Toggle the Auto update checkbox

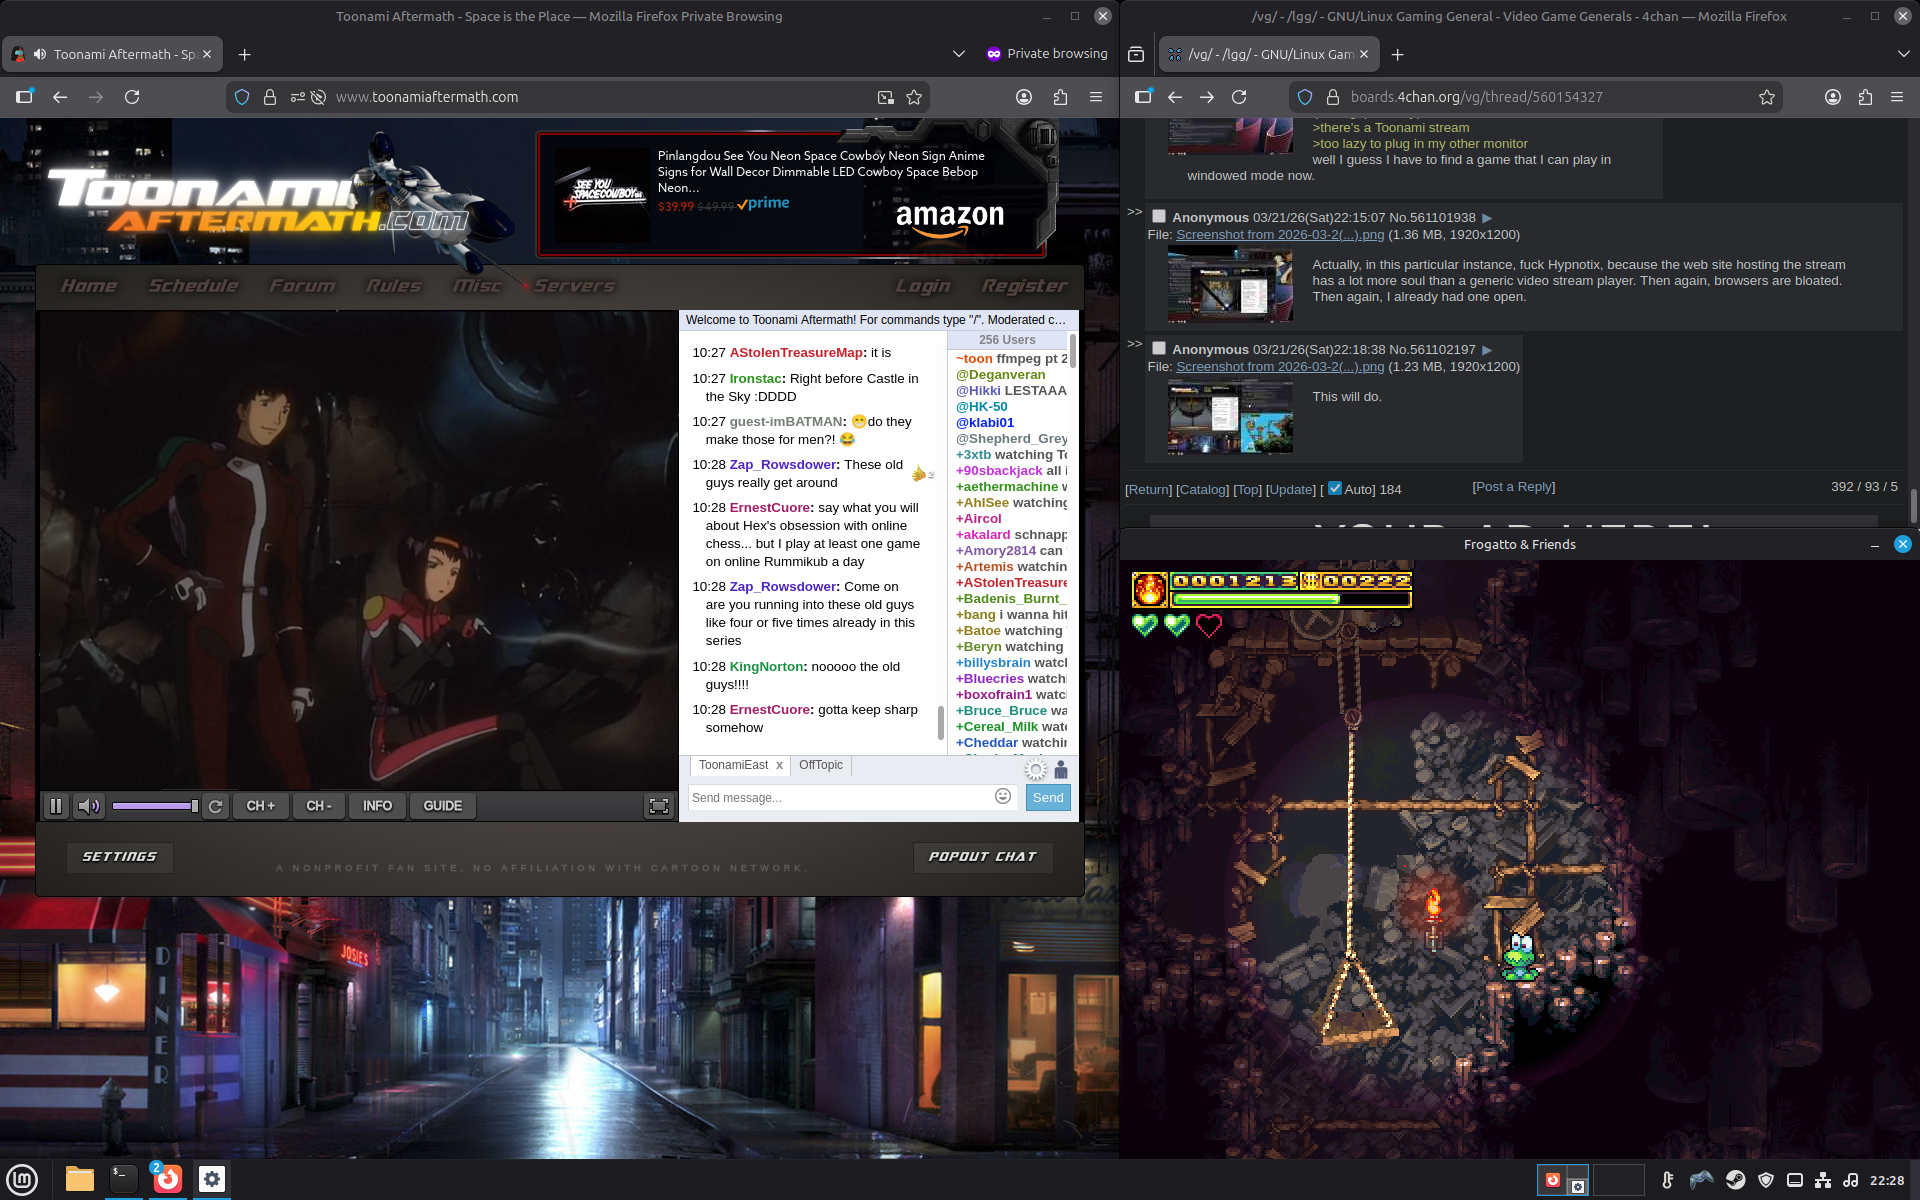point(1335,488)
